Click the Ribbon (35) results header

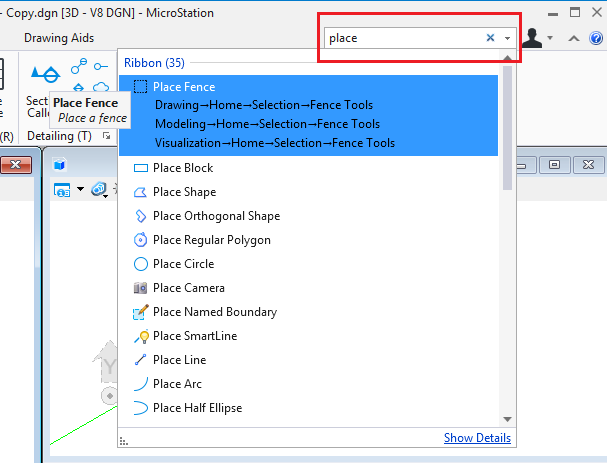click(154, 63)
